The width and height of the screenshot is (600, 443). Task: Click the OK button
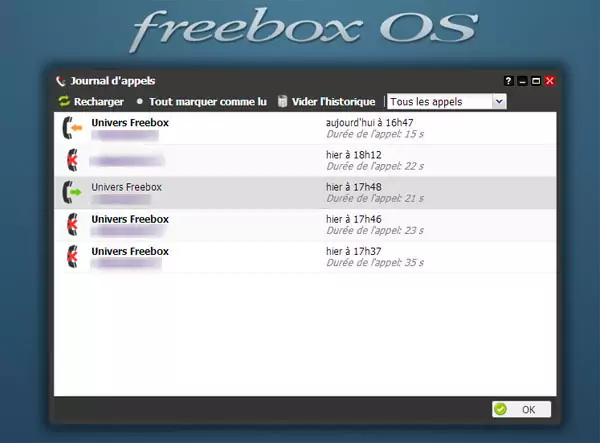522,409
